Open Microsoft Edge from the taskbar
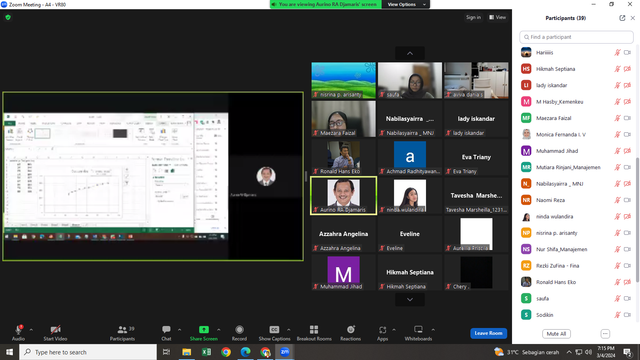The height and width of the screenshot is (360, 640). (x=245, y=352)
